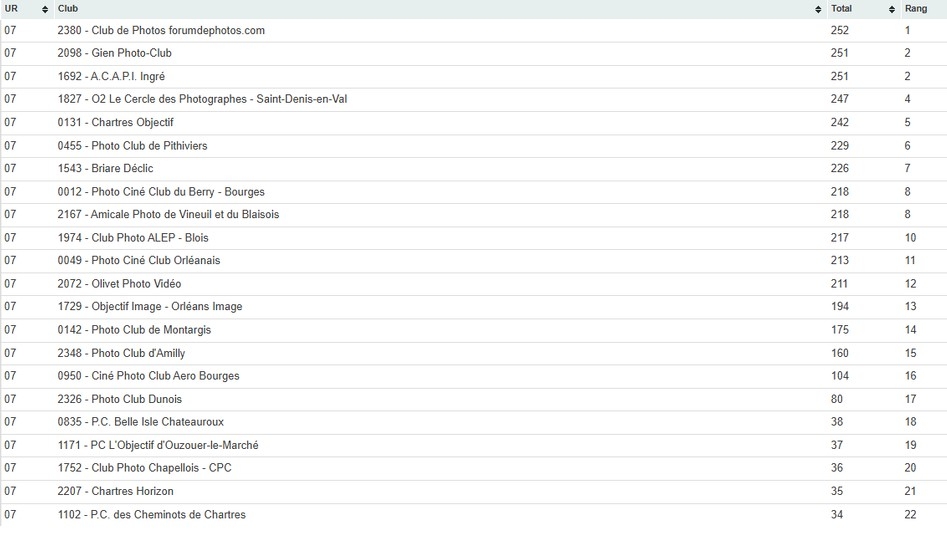Click the sort arrows in the Club column
Screen dimensions: 947x537
tap(818, 9)
